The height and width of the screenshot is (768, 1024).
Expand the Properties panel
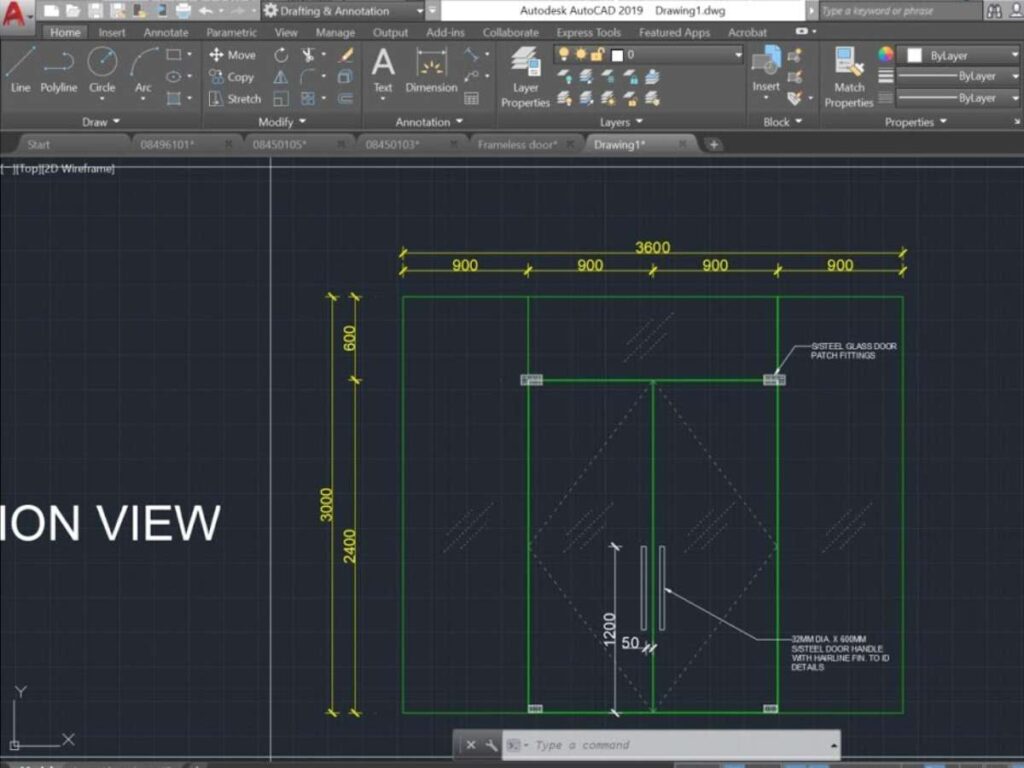(x=916, y=121)
